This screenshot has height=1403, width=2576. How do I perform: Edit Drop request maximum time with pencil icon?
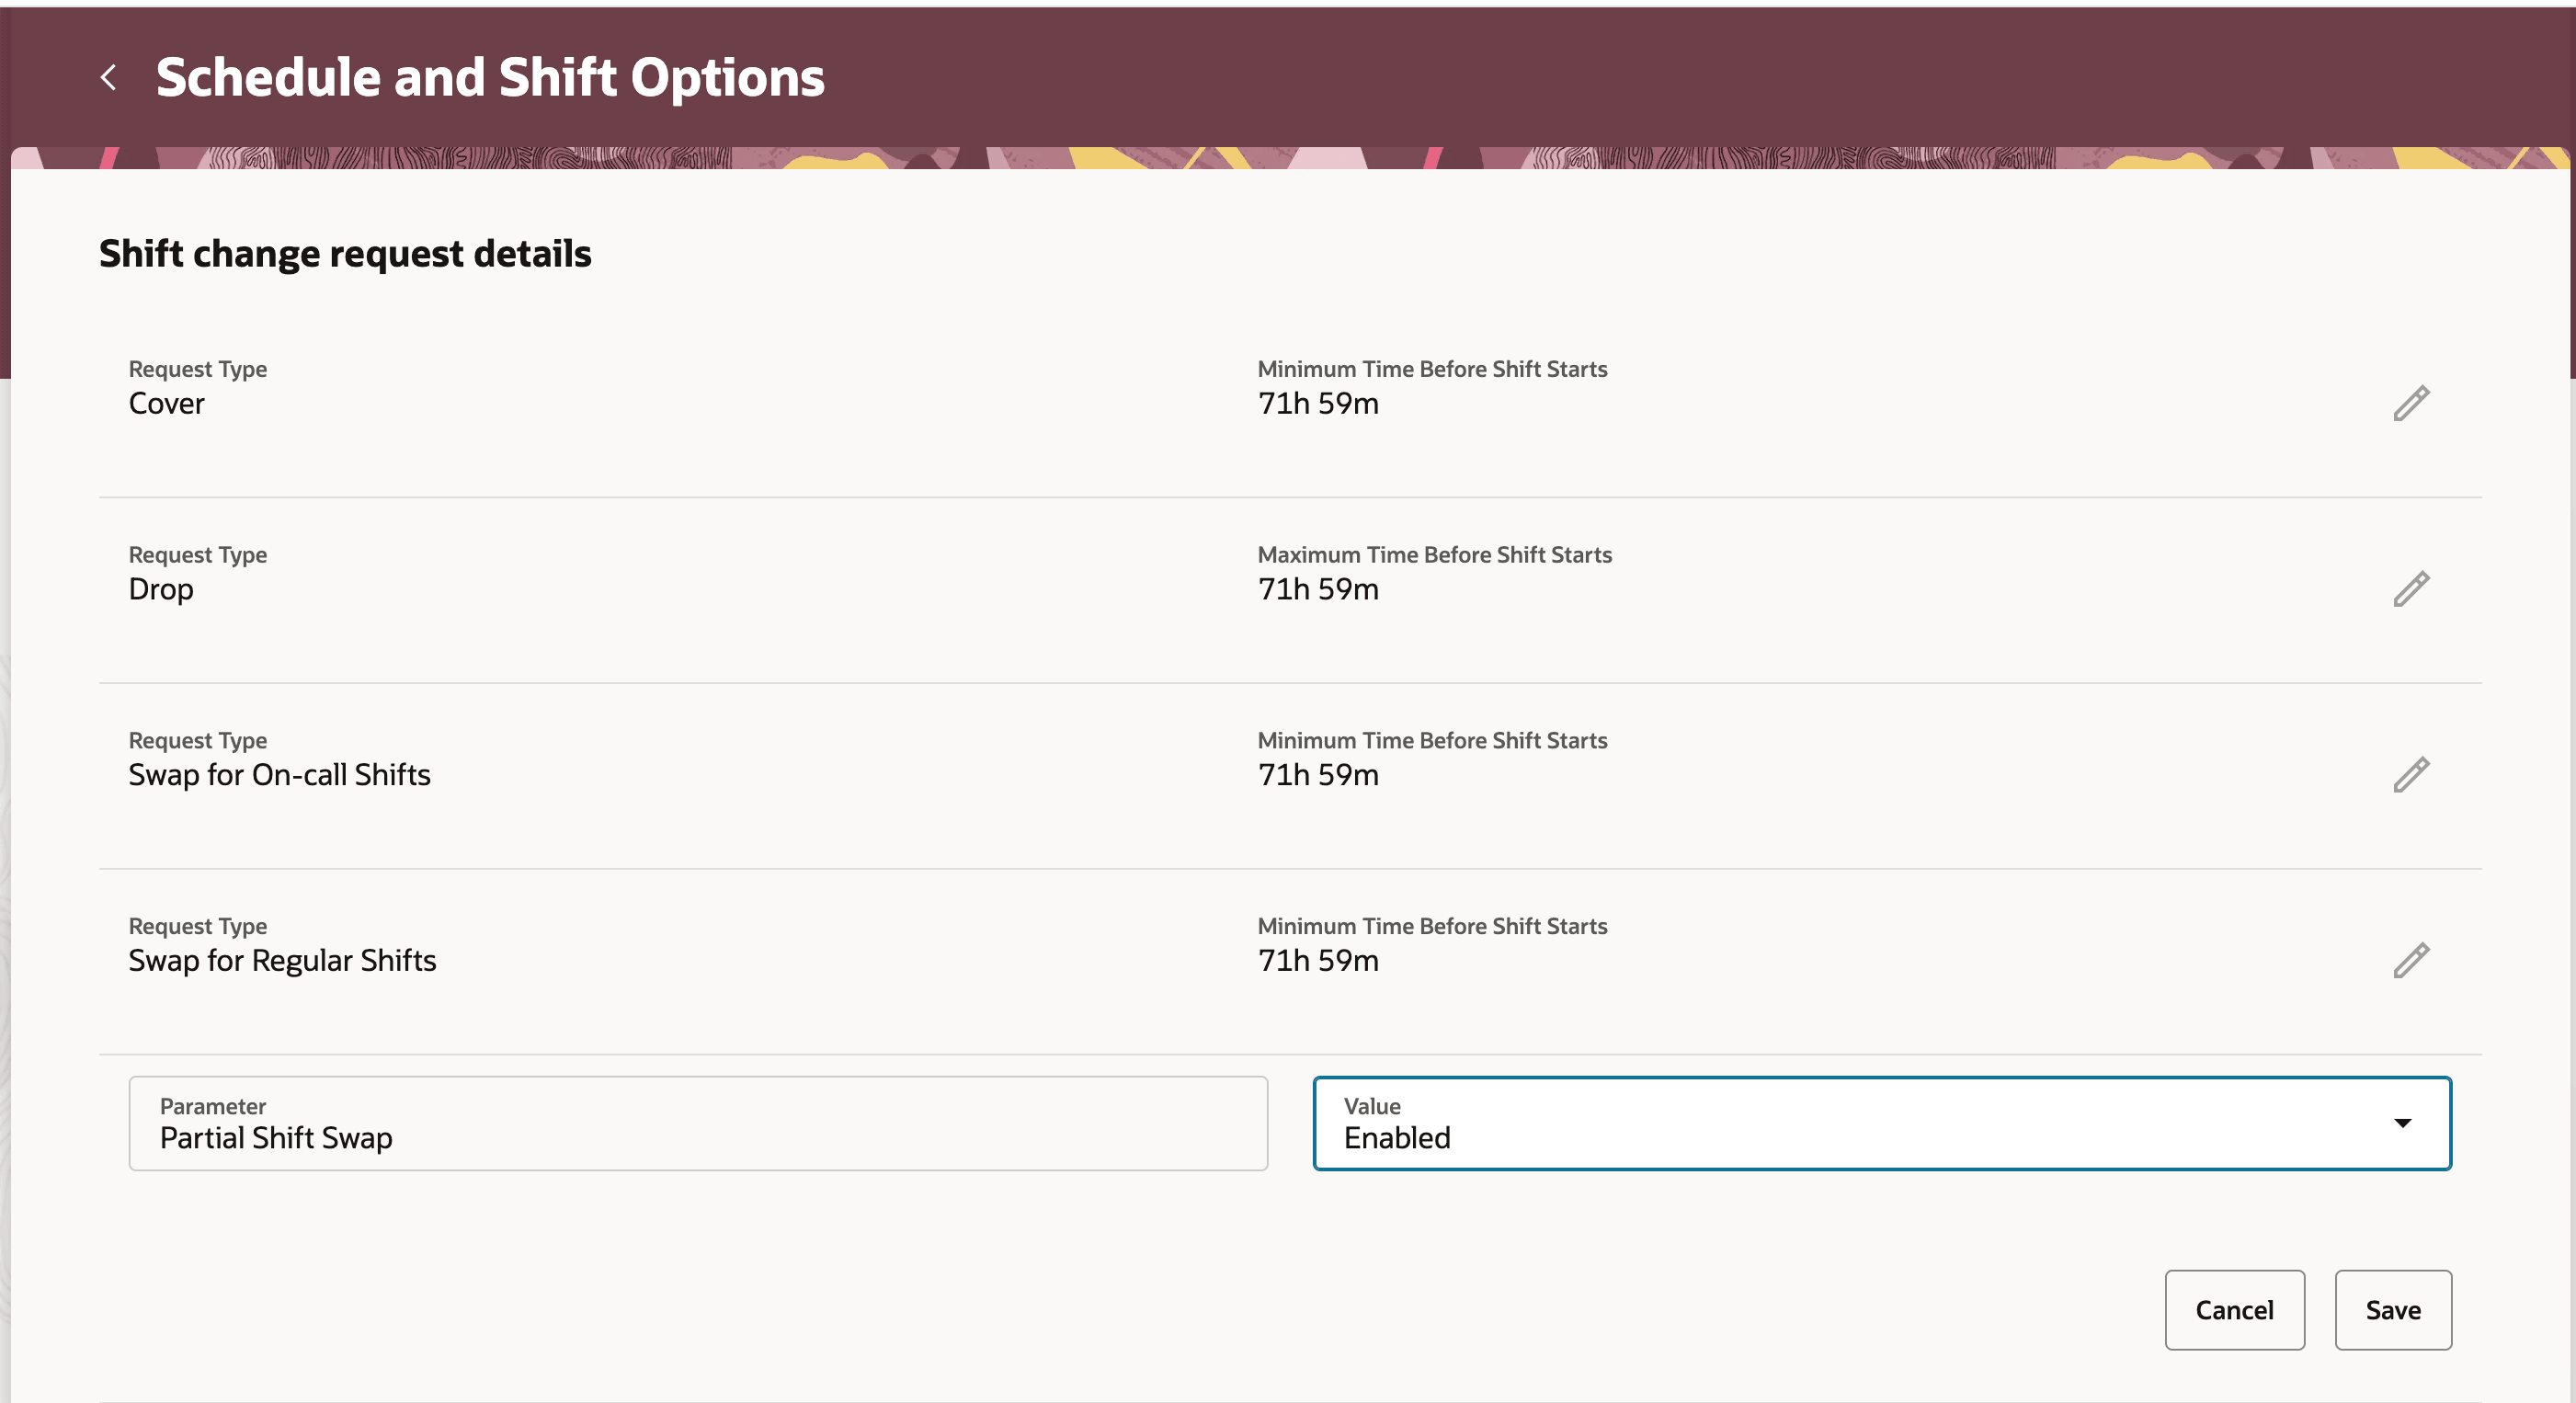(2411, 588)
